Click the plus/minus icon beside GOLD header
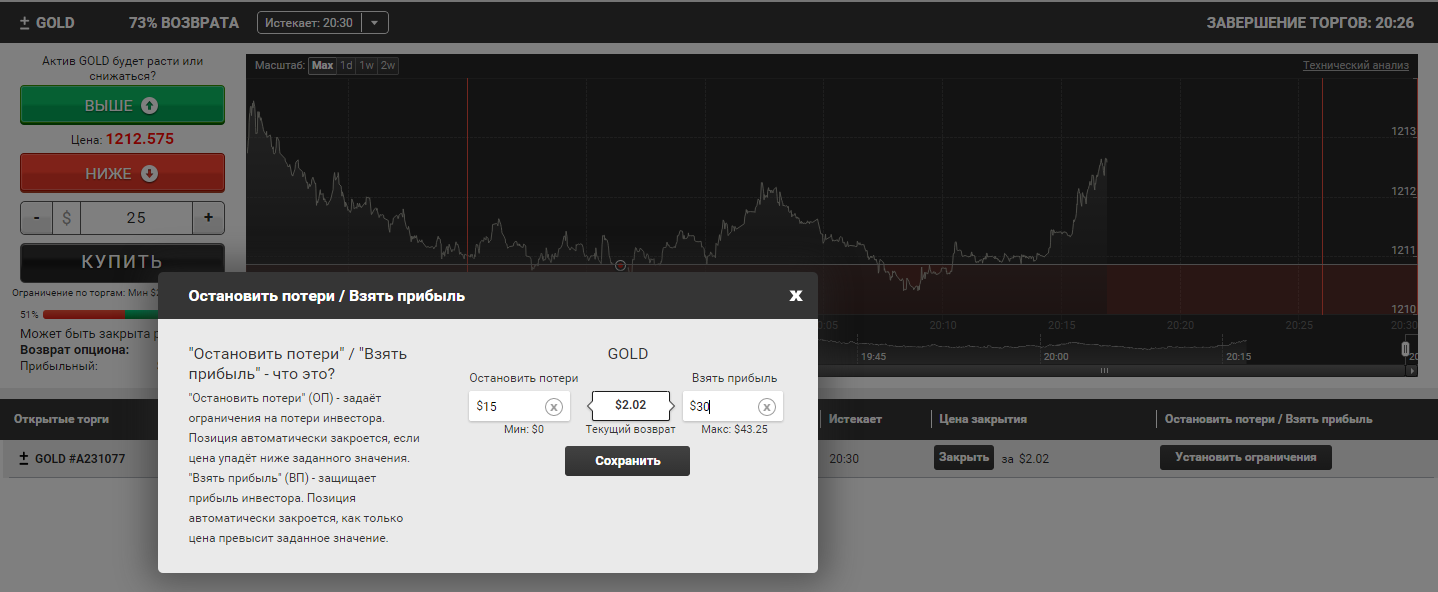This screenshot has height=592, width=1438. point(24,22)
